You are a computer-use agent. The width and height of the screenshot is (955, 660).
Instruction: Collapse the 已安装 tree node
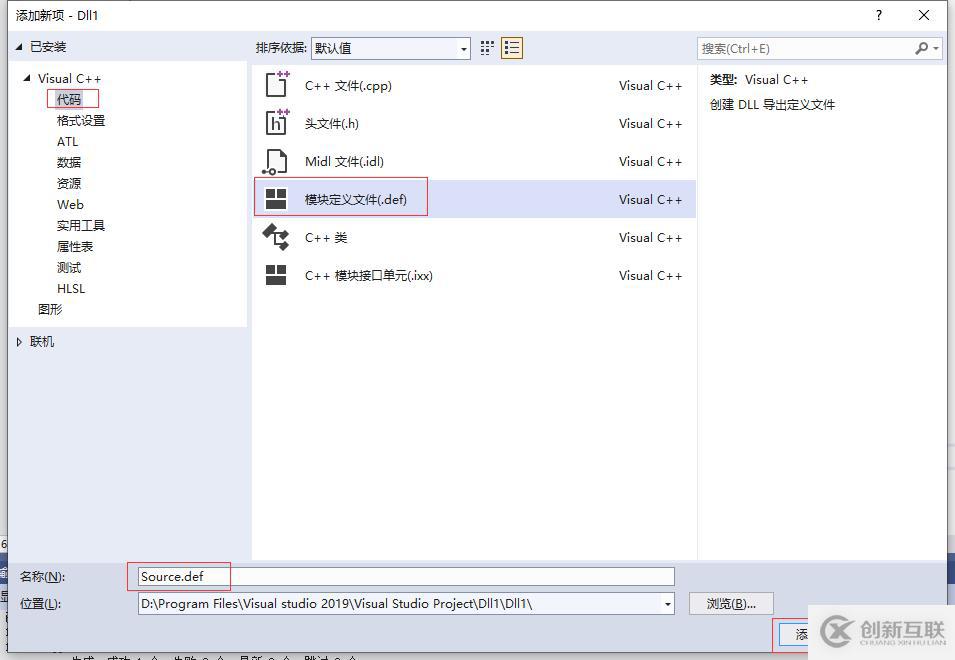(19, 47)
